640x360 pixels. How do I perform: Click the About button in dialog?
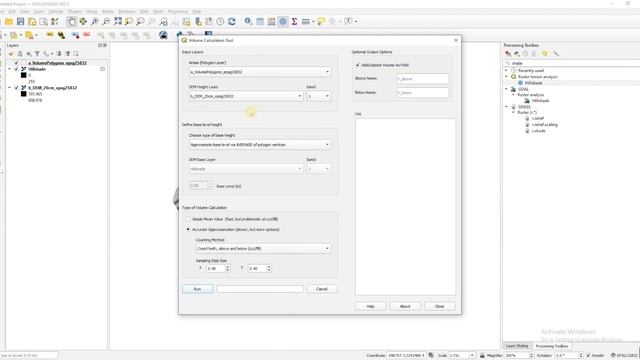pyautogui.click(x=405, y=306)
